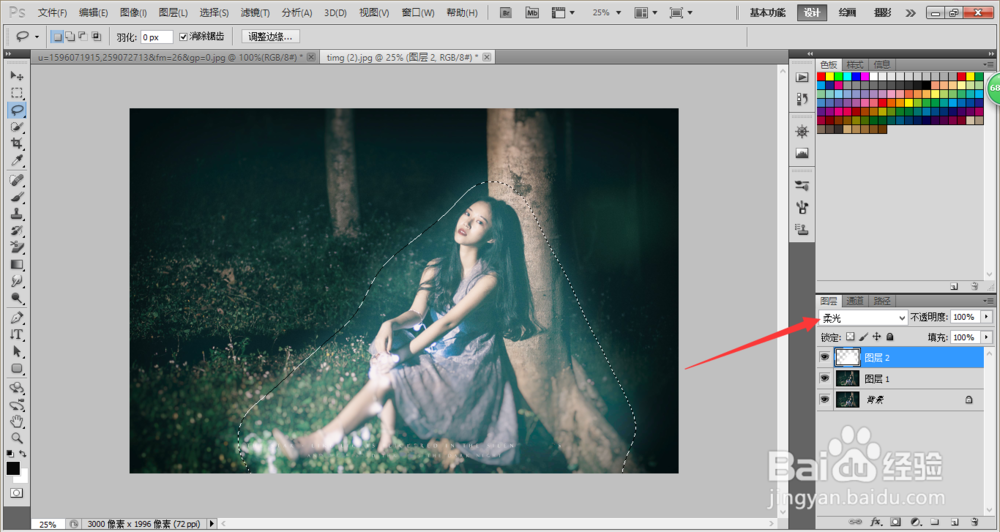Image resolution: width=1000 pixels, height=532 pixels.
Task: Select the Eraser tool
Action: click(17, 248)
